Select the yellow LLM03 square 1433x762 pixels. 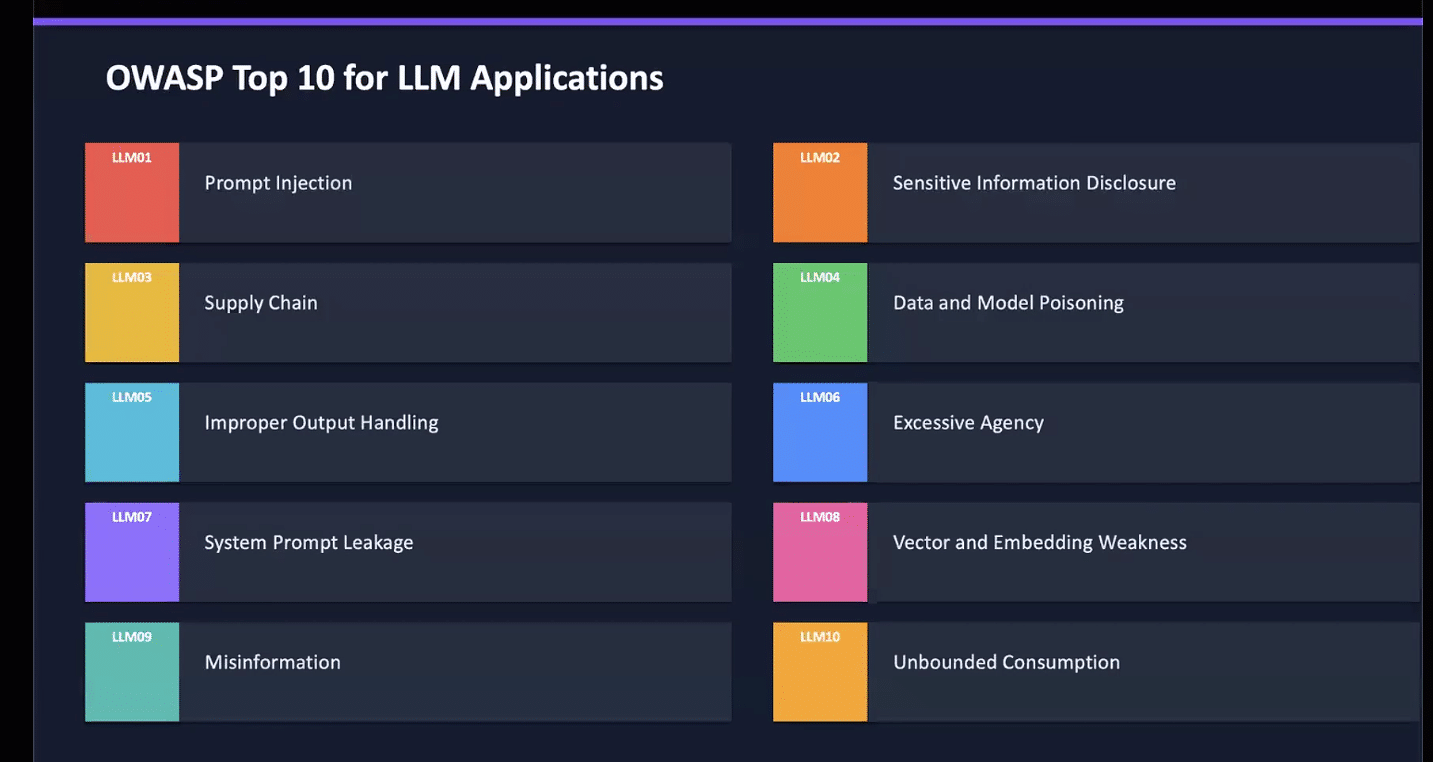click(x=132, y=312)
